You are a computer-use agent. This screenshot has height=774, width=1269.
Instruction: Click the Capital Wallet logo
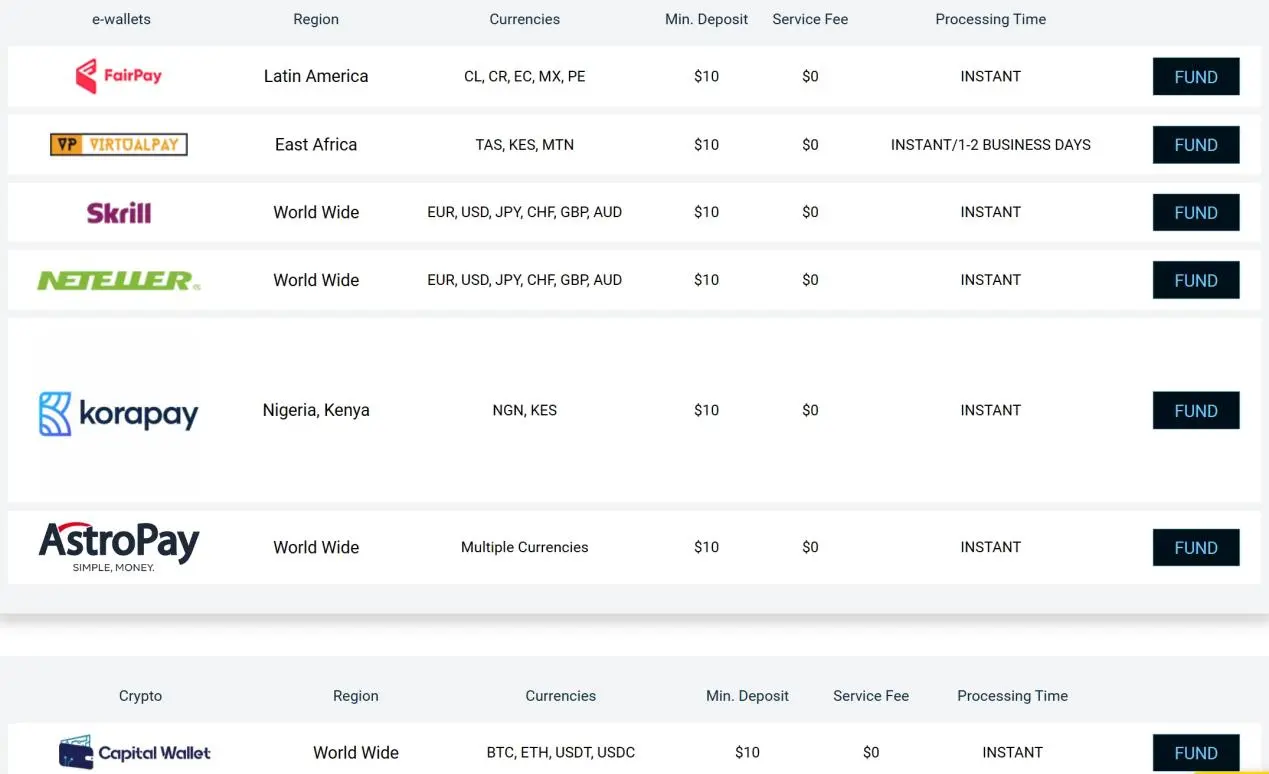(x=135, y=753)
